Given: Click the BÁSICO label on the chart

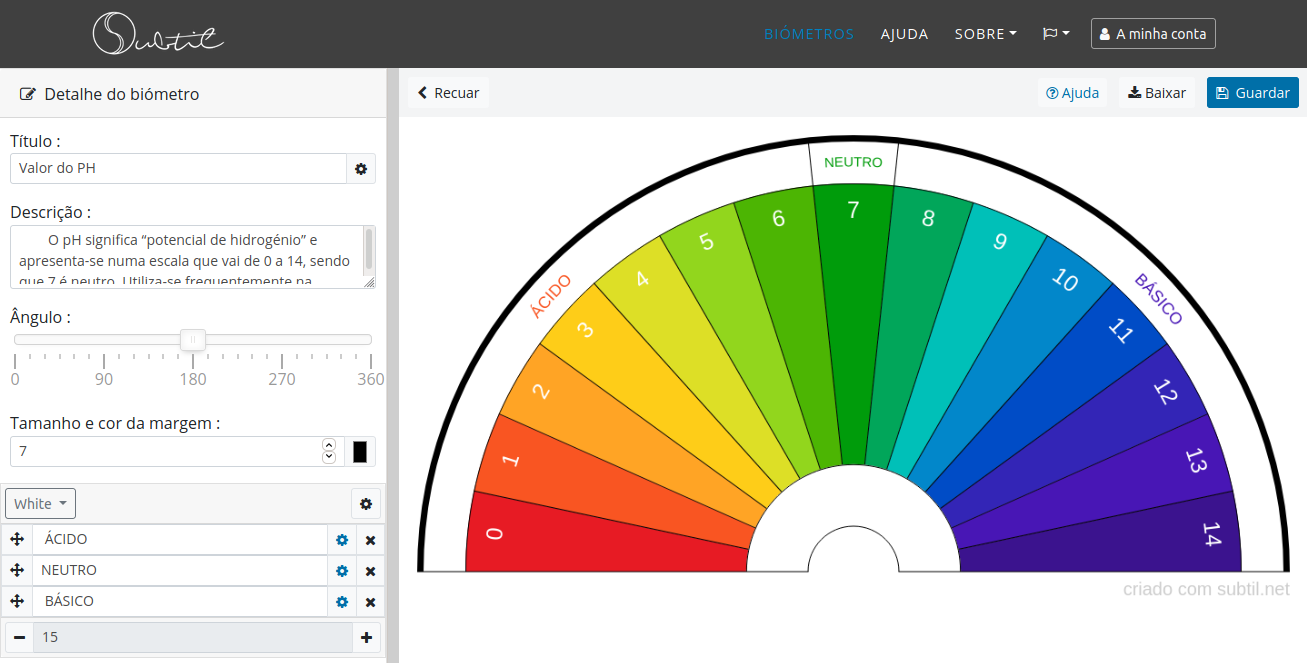Looking at the screenshot, I should 1158,299.
